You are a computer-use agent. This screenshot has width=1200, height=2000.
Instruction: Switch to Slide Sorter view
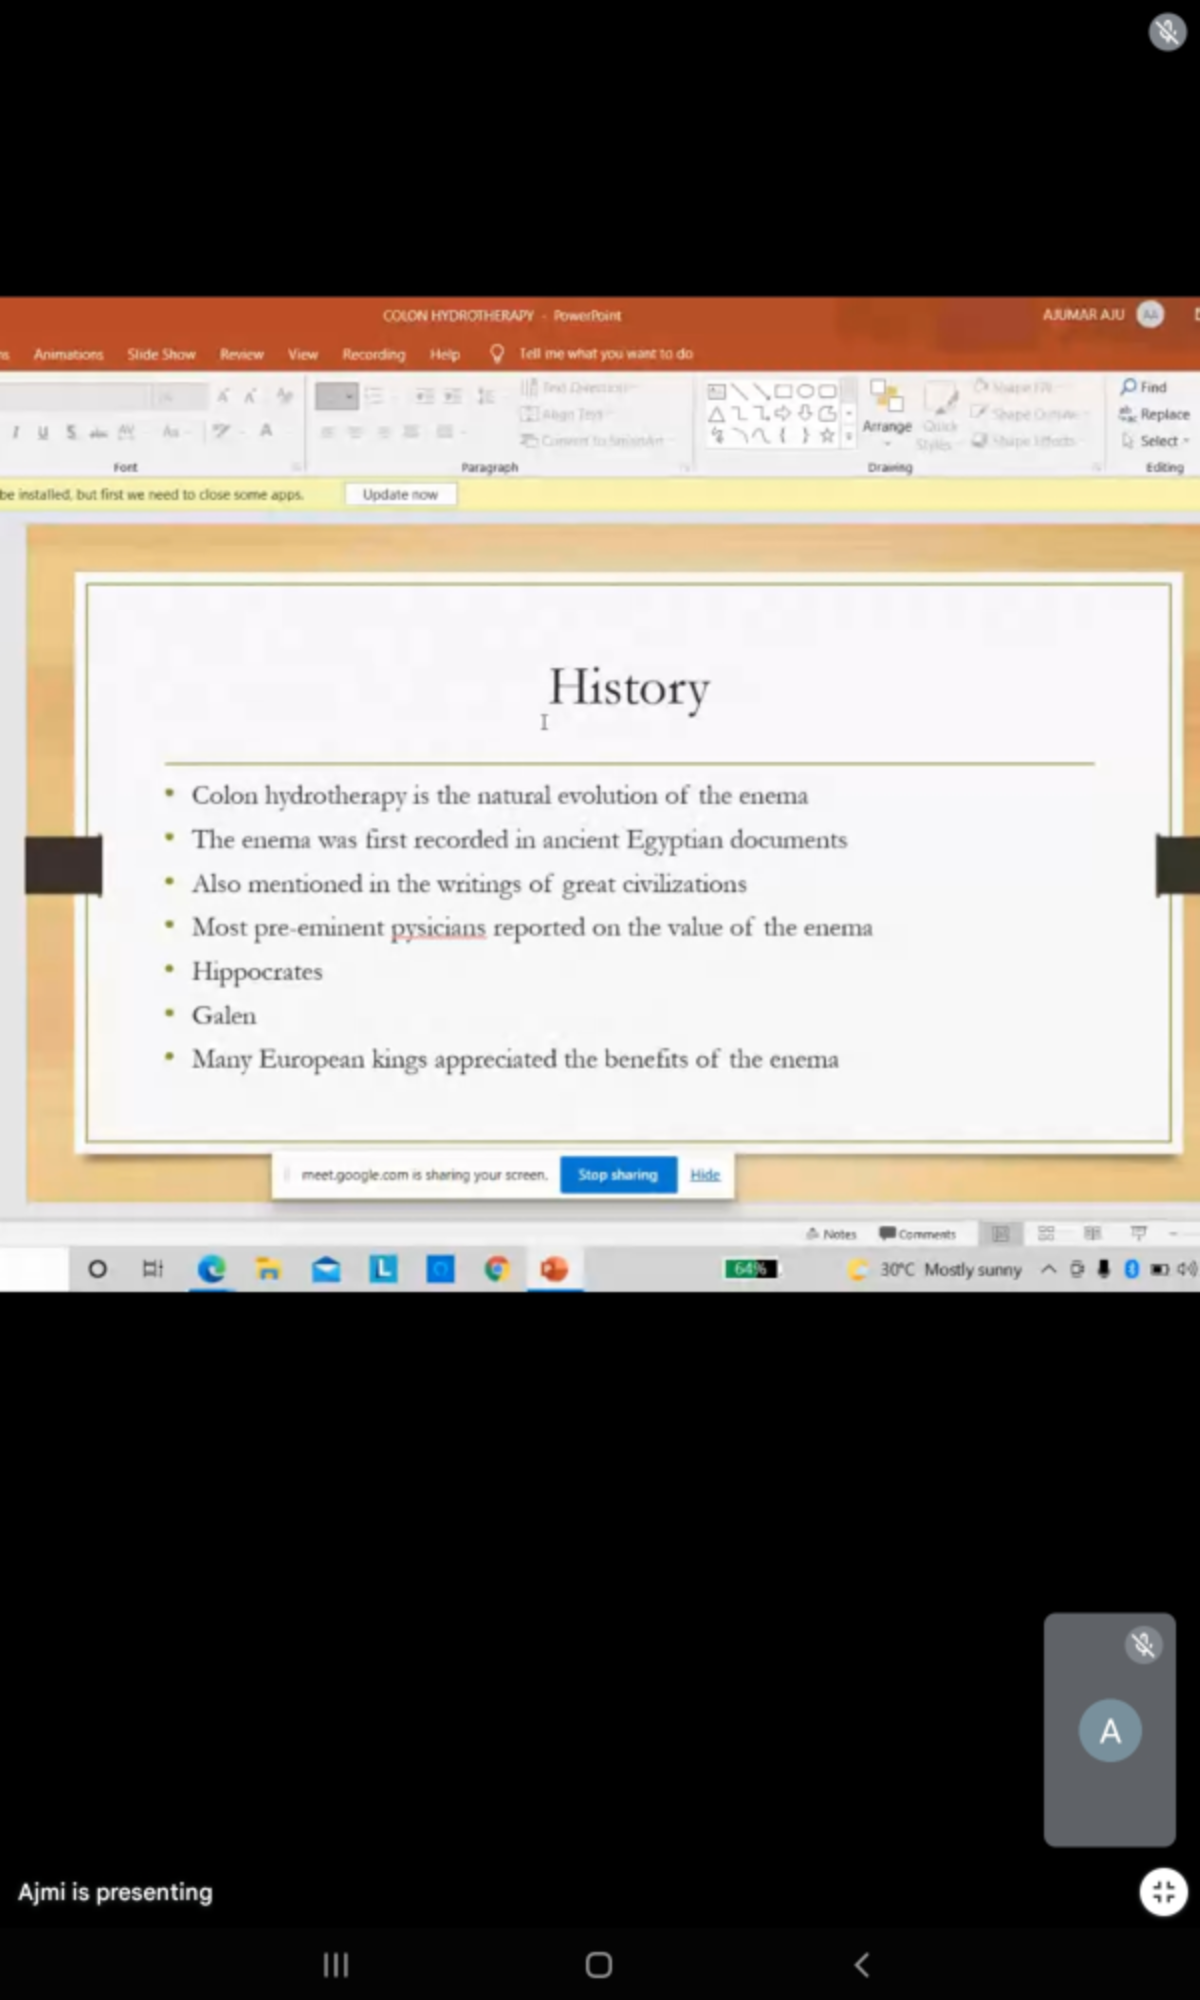coord(1046,1234)
